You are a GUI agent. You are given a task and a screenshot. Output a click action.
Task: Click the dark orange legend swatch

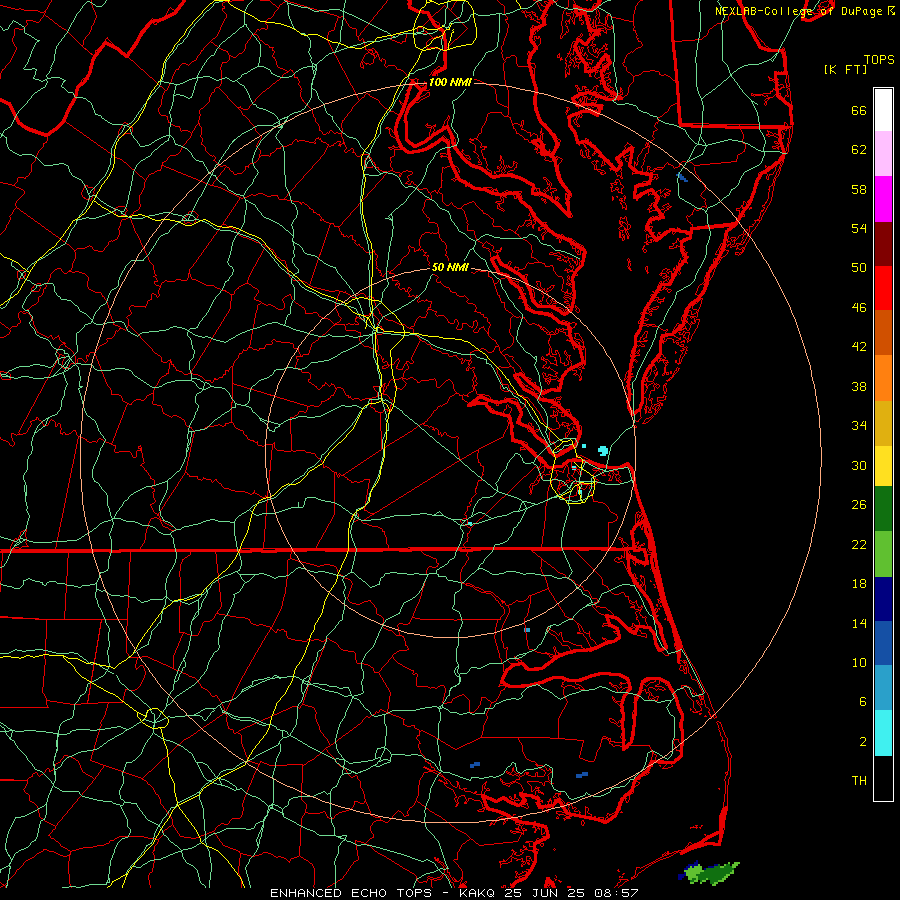pyautogui.click(x=883, y=332)
